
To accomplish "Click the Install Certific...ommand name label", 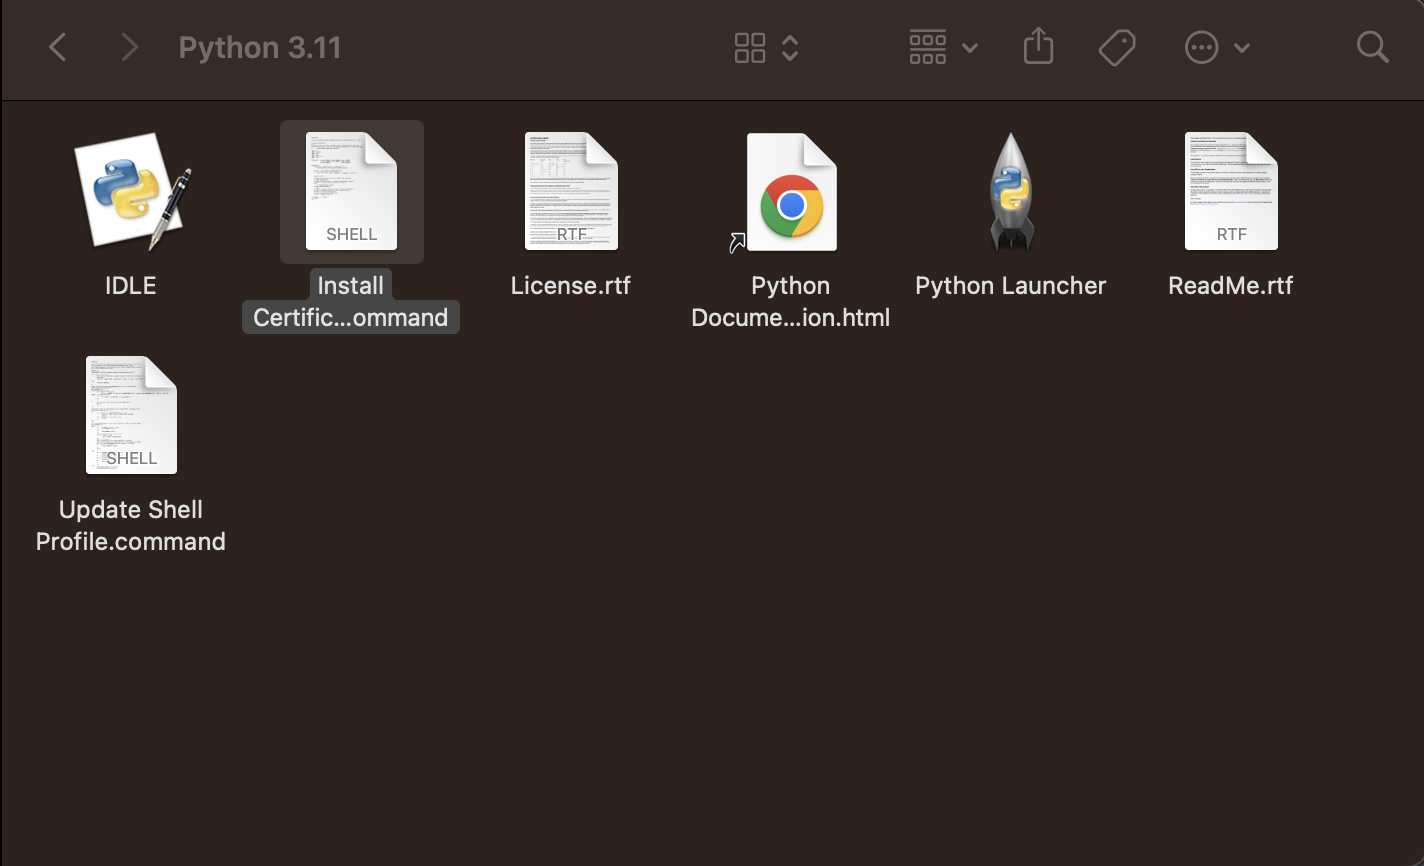I will click(x=351, y=301).
